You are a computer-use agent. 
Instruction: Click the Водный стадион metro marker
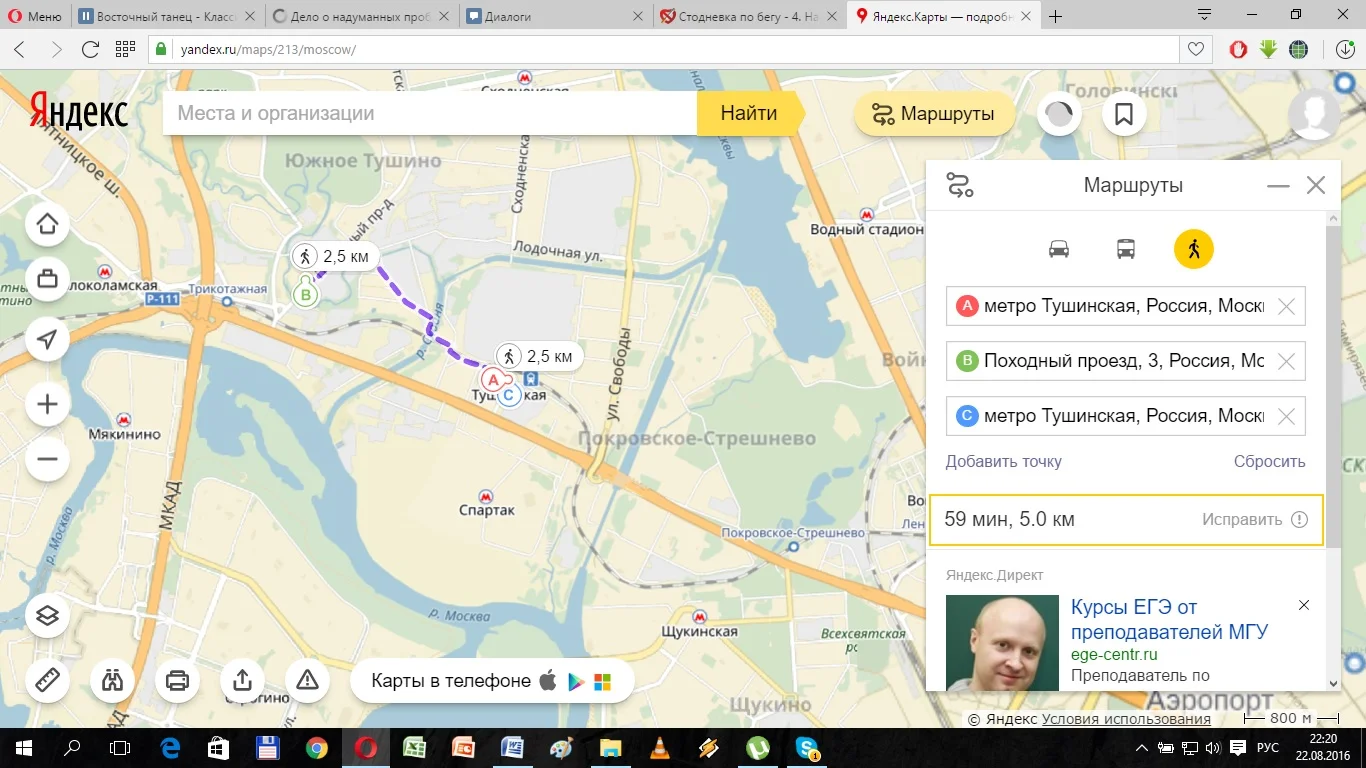coord(866,214)
